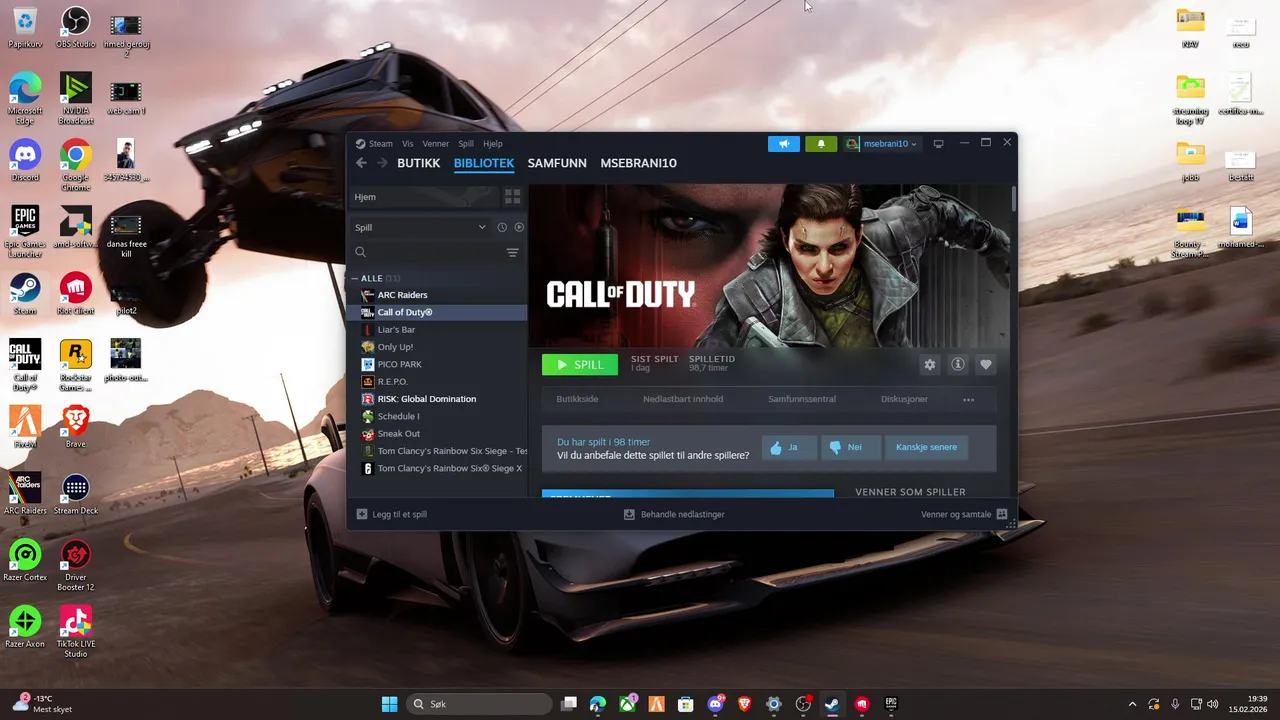
Task: Open Samfunnssentral link
Action: click(802, 399)
